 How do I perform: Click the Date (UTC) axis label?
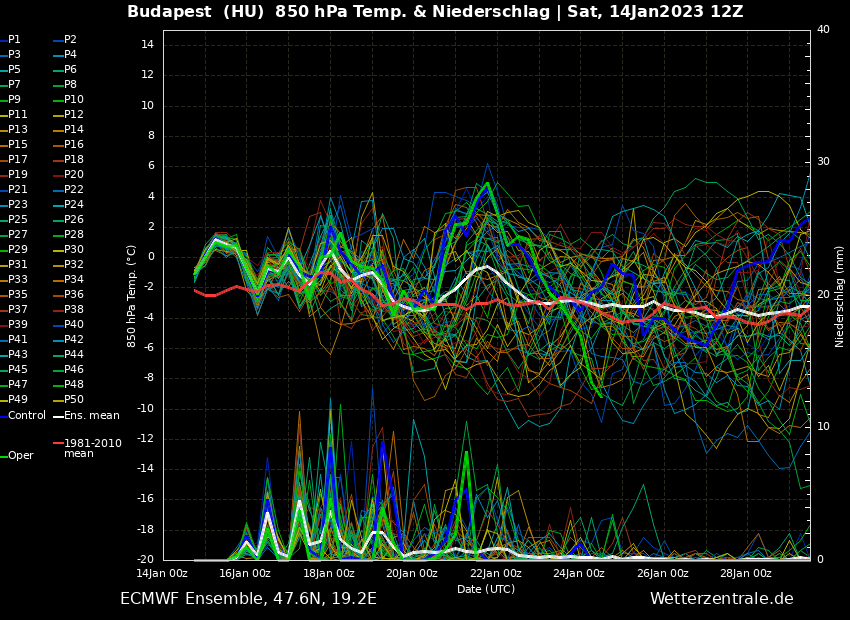[x=486, y=589]
